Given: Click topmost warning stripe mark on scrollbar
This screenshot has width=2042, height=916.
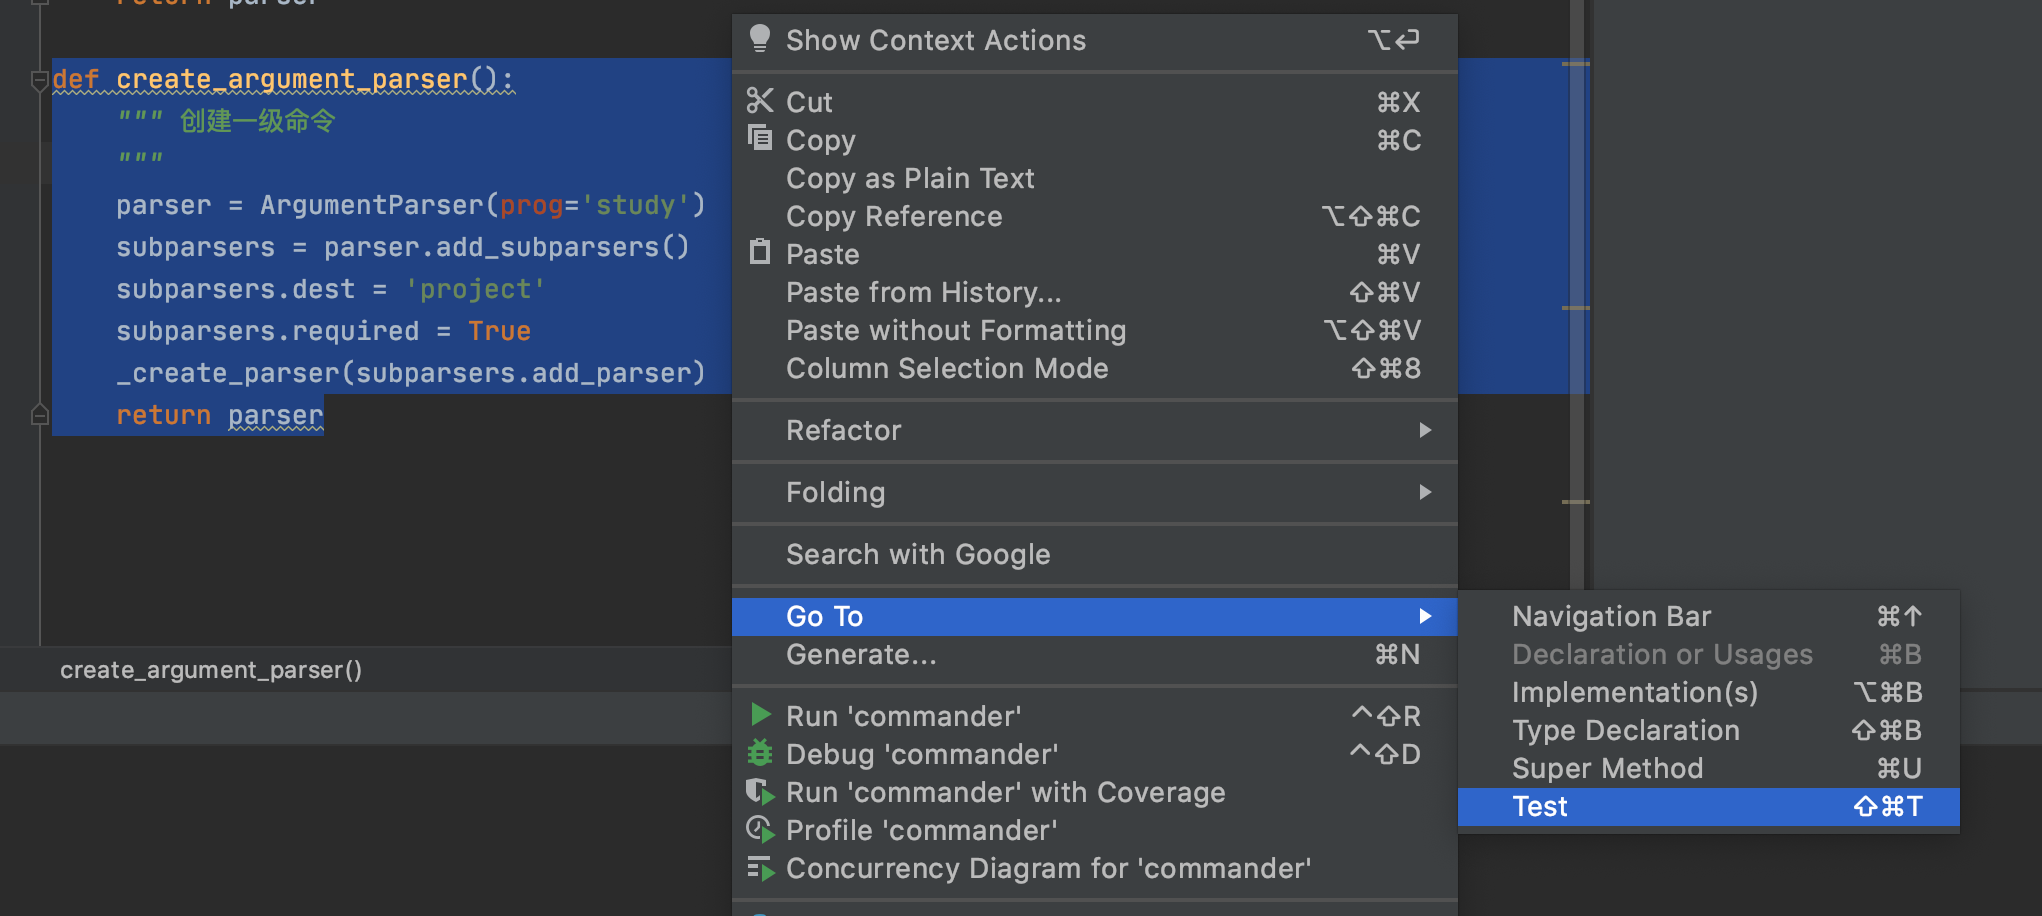Looking at the screenshot, I should click(1576, 64).
